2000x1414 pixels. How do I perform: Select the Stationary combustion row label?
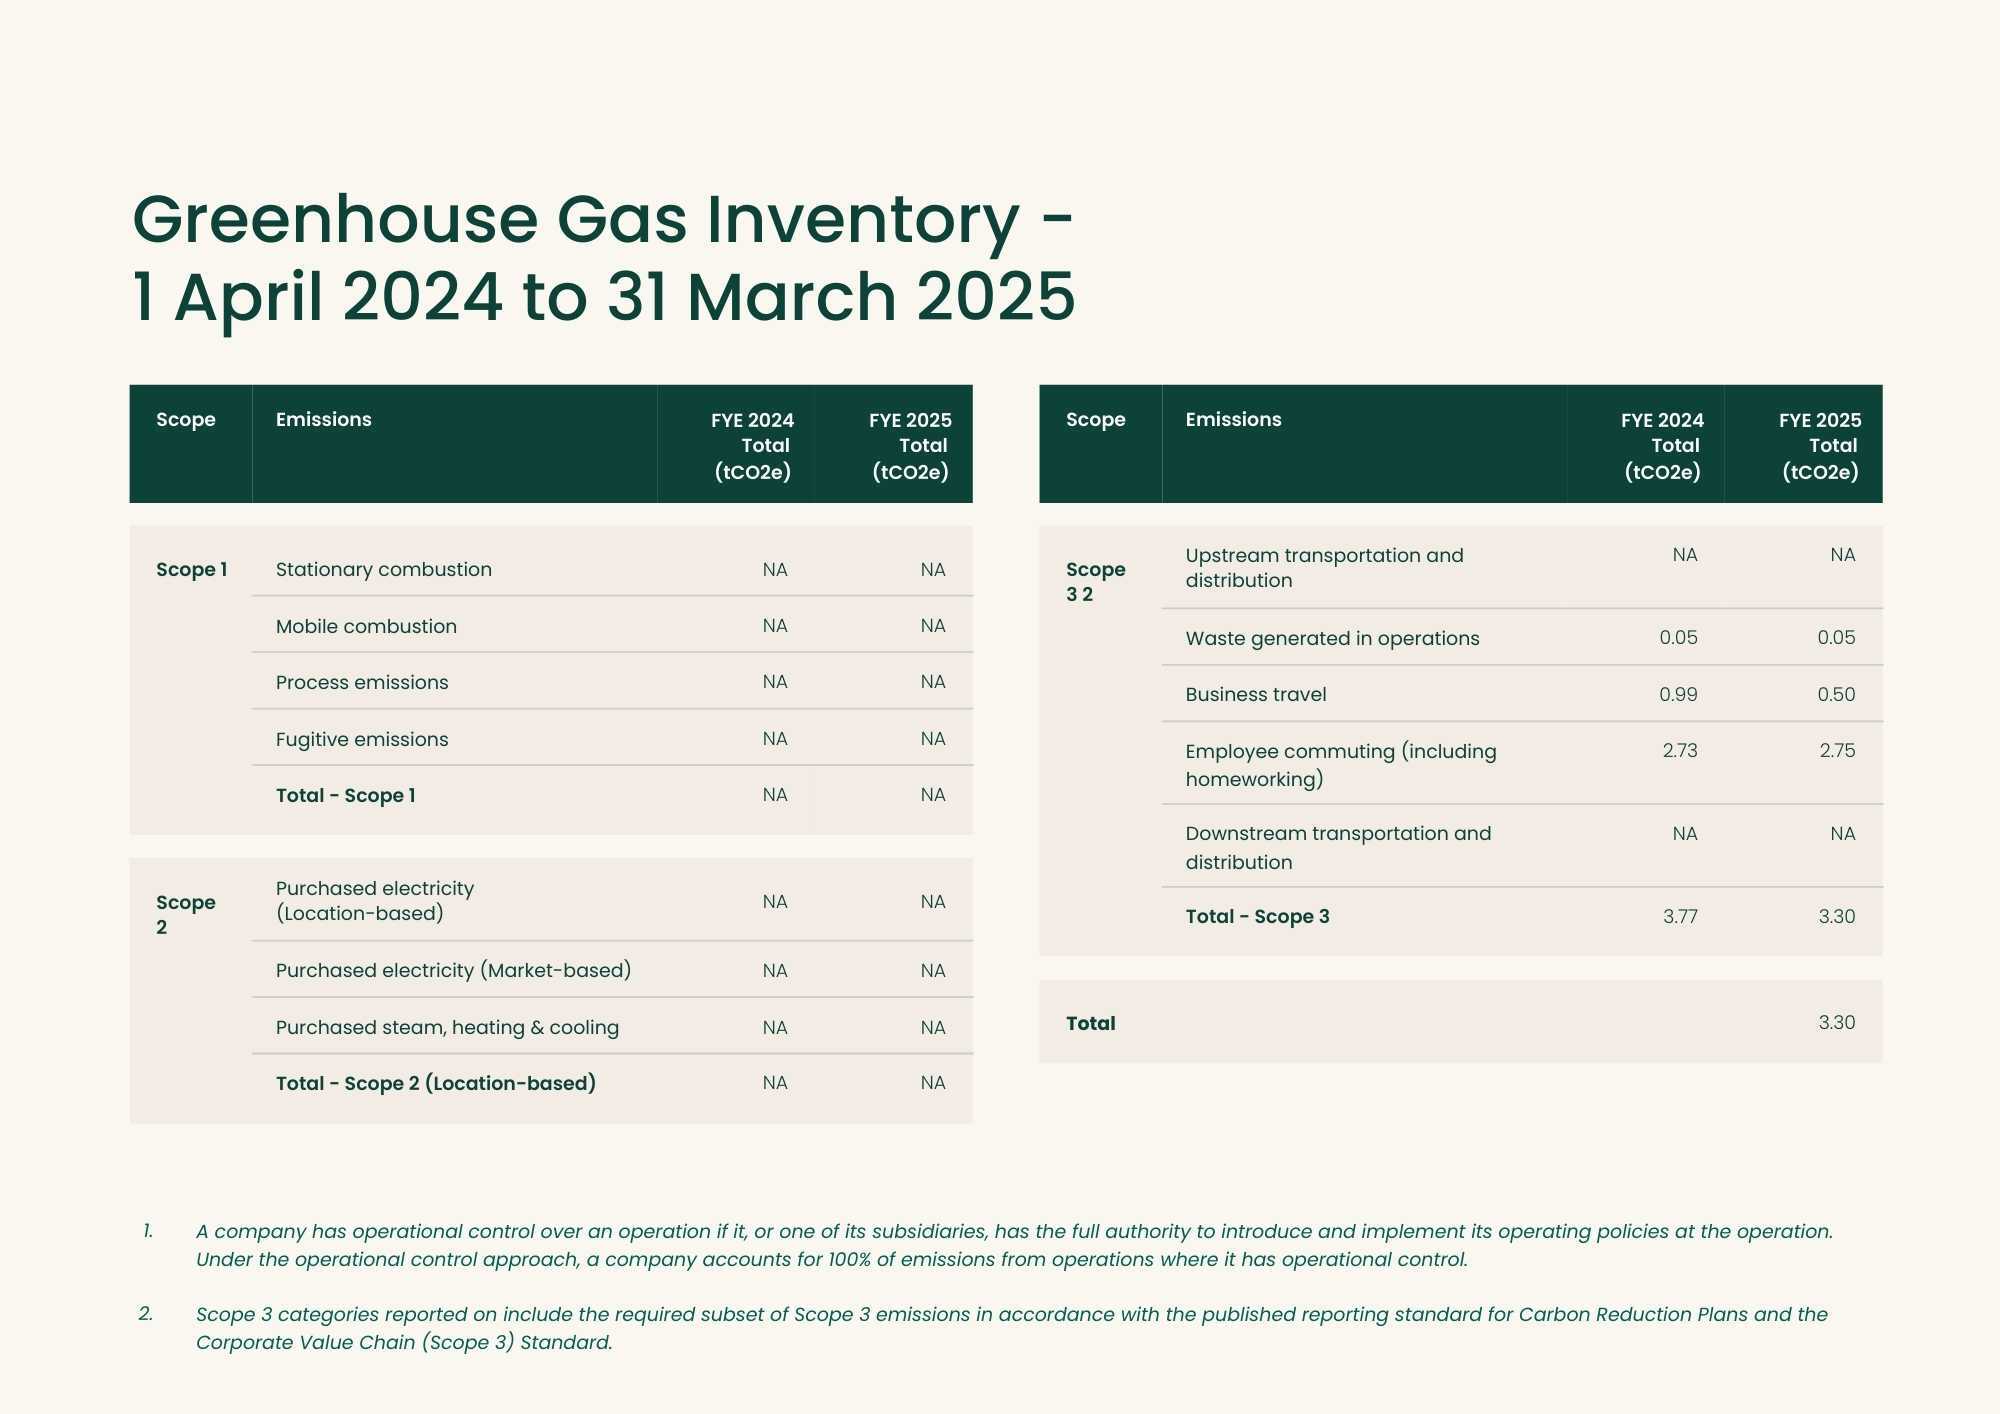click(x=383, y=569)
